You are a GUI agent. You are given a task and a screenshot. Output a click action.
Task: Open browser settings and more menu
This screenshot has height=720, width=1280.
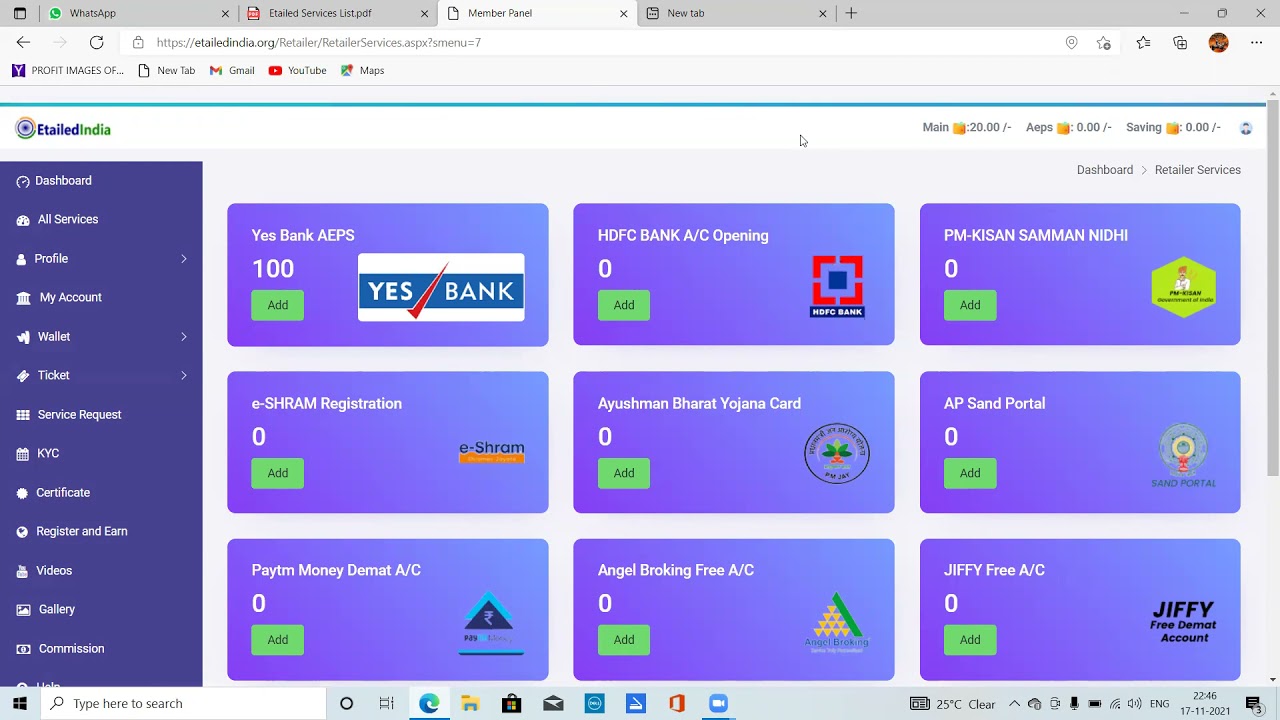point(1256,43)
